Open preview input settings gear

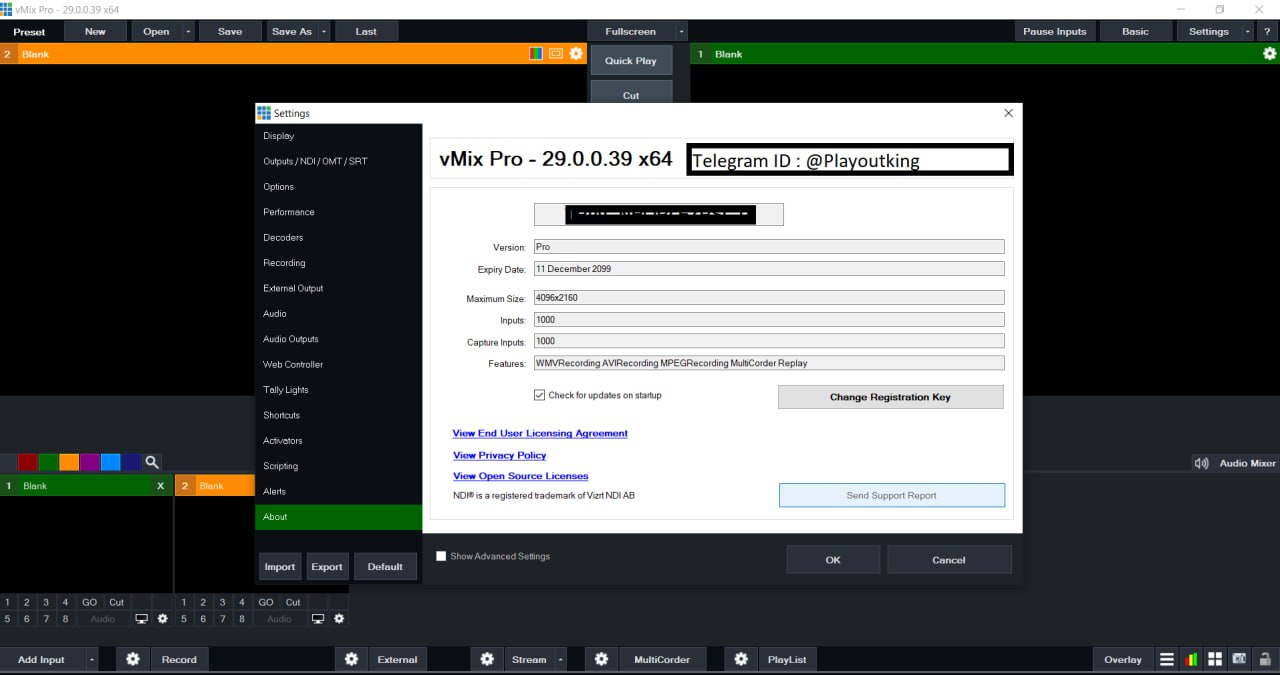click(576, 54)
